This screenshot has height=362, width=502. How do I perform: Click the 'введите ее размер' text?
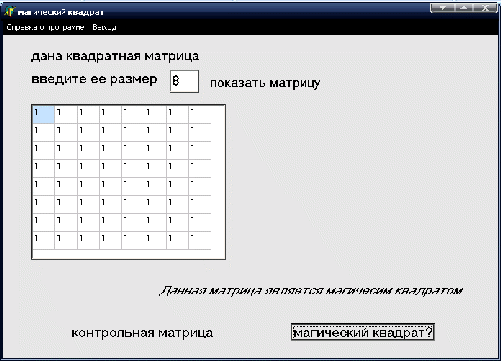click(x=94, y=80)
